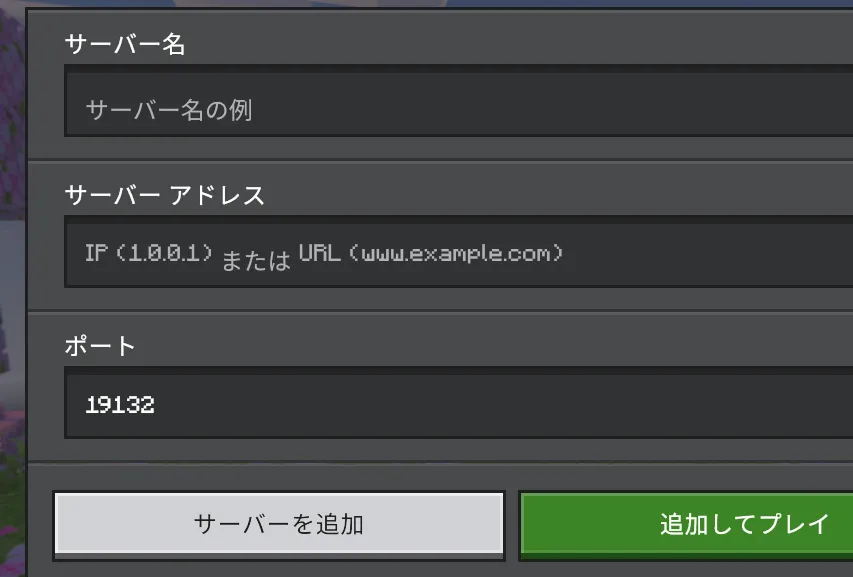Click empty space right of example.com placeholder
Screen dimensions: 853x577
click(x=707, y=253)
